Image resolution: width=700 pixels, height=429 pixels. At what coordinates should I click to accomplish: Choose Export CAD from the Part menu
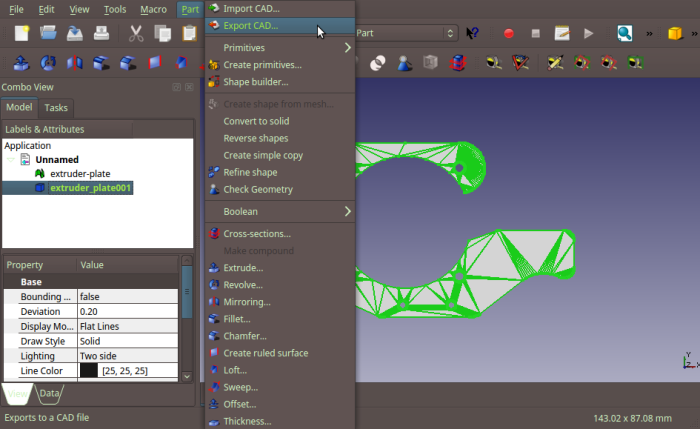[280, 26]
